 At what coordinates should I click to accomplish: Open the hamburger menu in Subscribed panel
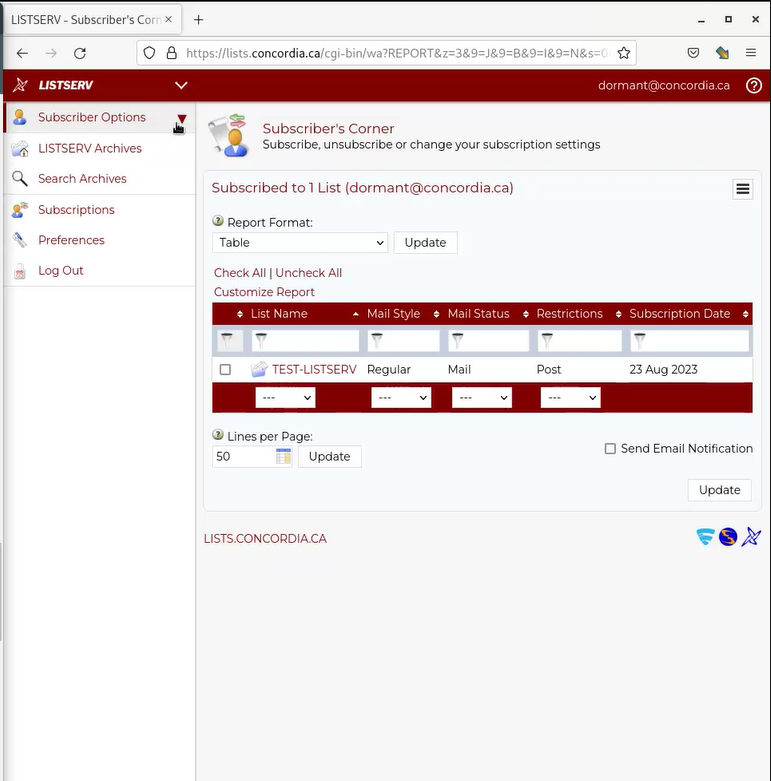743,189
